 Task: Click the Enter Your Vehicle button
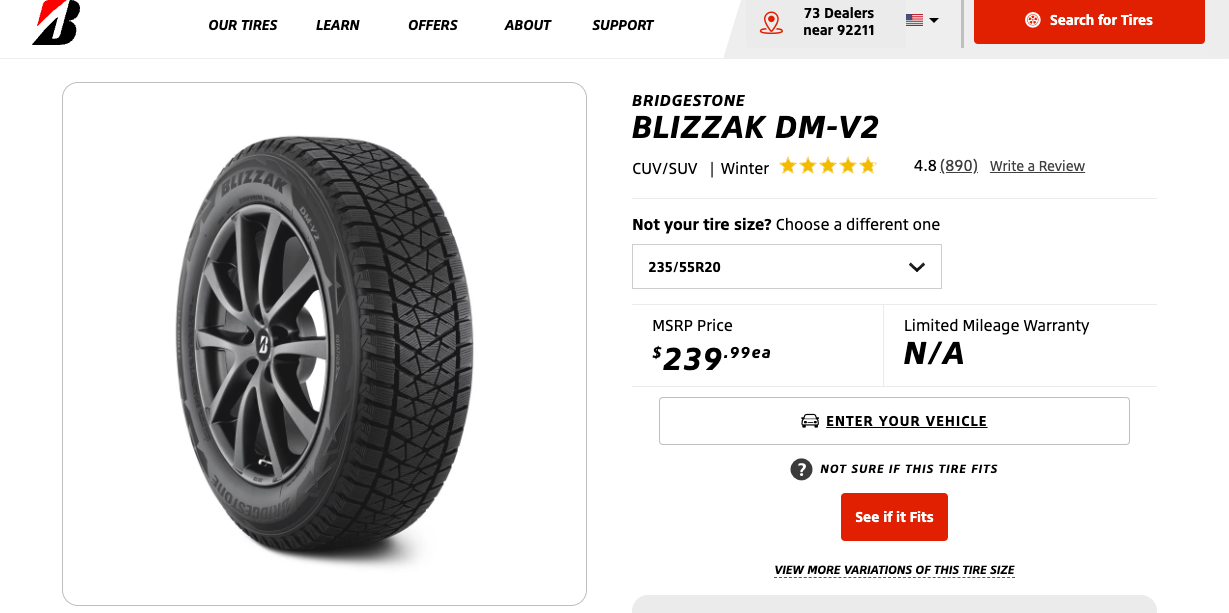[894, 421]
